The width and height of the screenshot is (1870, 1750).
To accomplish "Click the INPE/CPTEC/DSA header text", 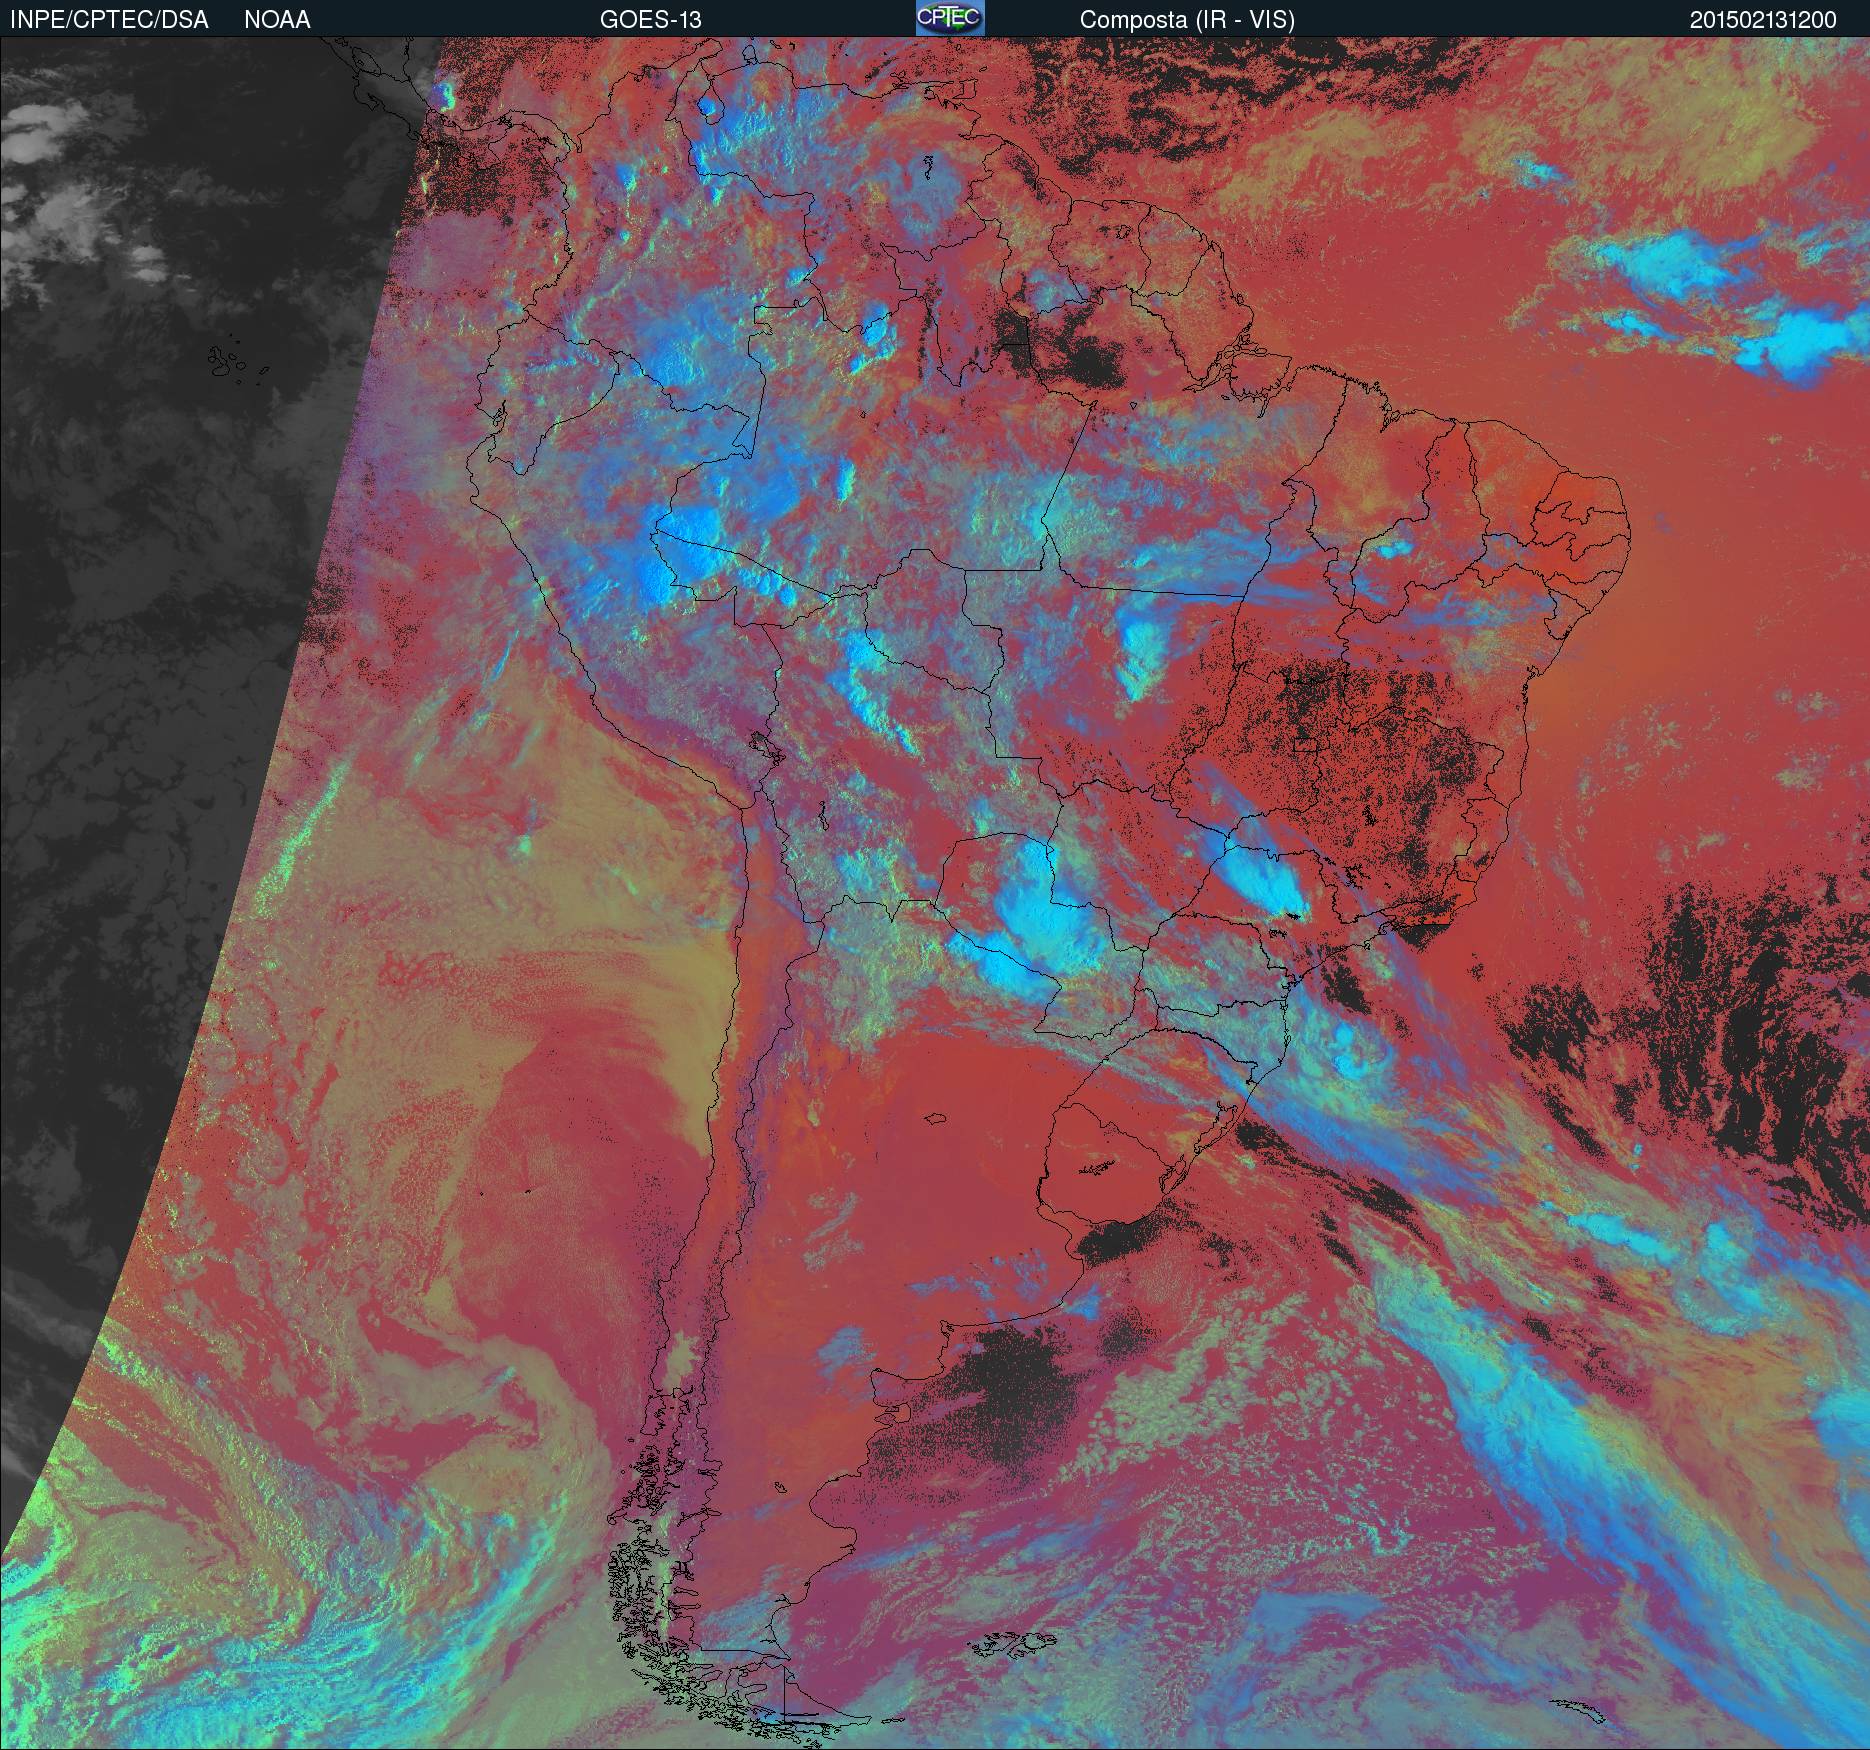I will pos(109,20).
